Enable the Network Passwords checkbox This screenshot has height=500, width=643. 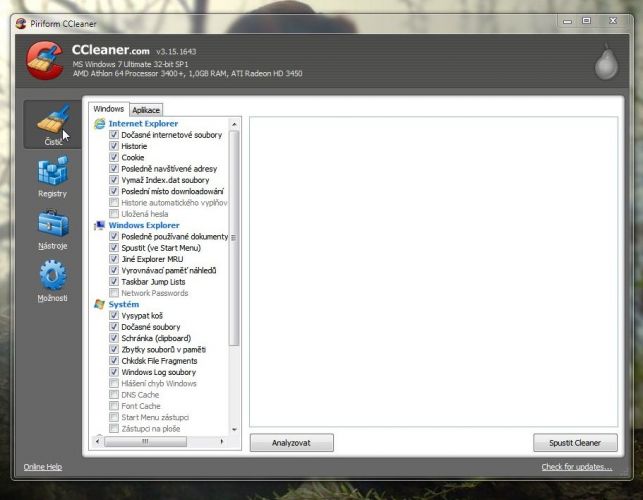[114, 293]
